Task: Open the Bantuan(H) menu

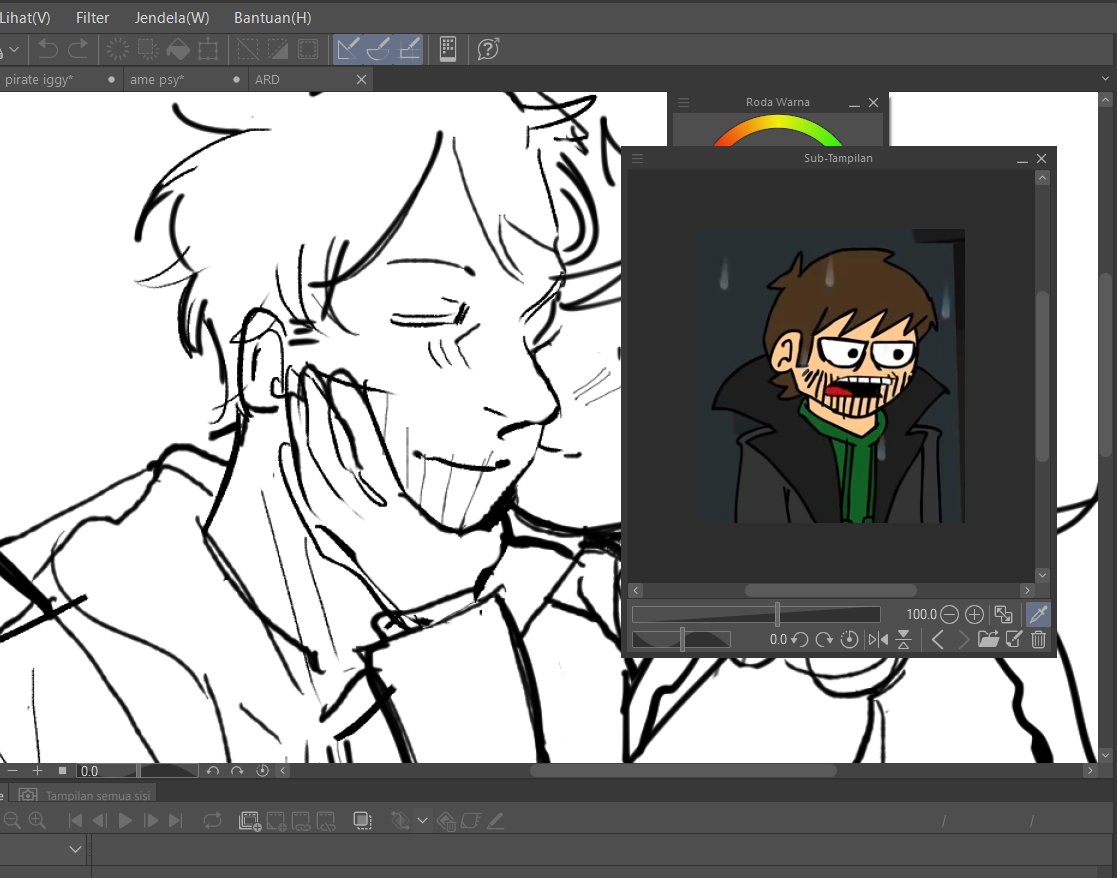Action: pyautogui.click(x=273, y=18)
